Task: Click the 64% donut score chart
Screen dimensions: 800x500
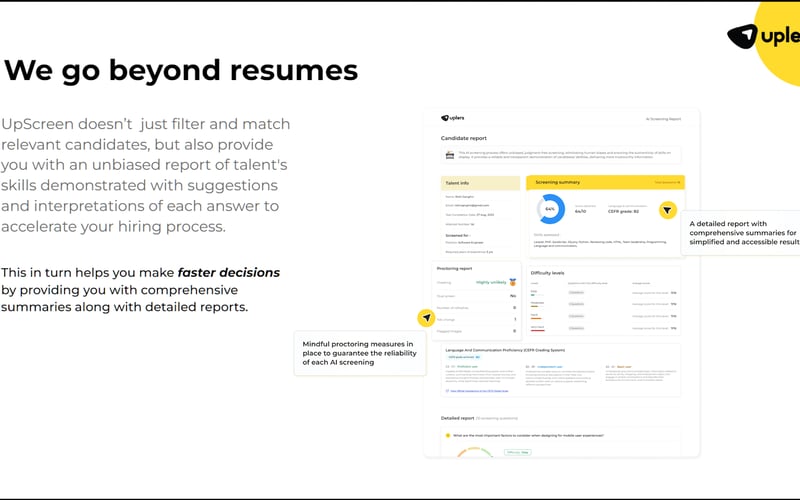Action: click(x=551, y=209)
